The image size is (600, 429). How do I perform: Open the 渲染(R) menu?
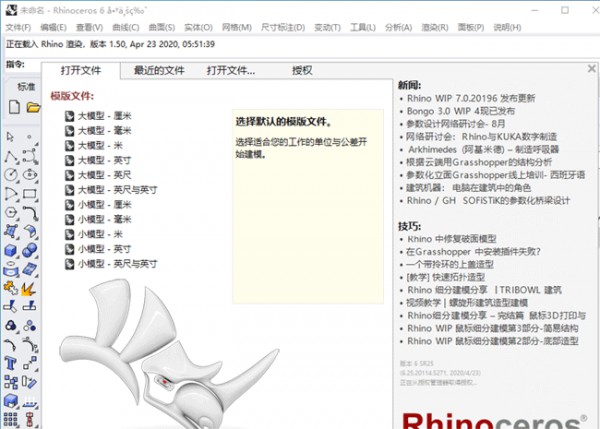pos(435,28)
